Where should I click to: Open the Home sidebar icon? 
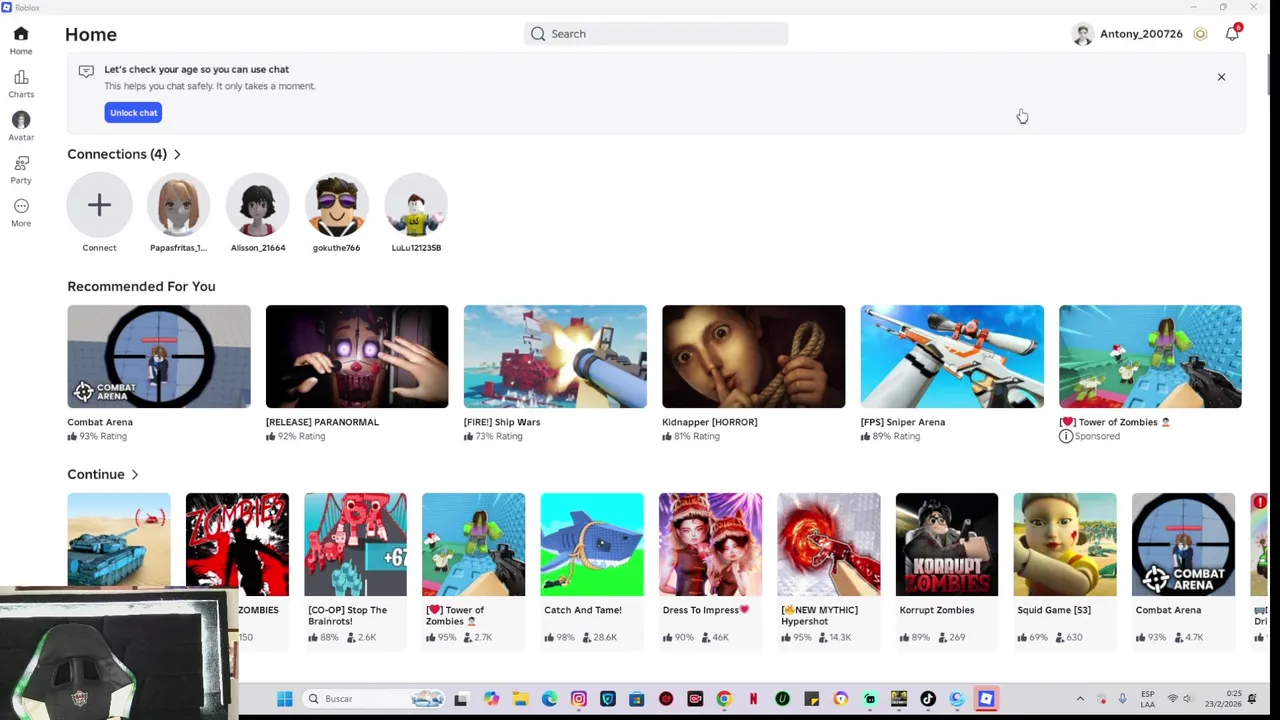click(21, 34)
